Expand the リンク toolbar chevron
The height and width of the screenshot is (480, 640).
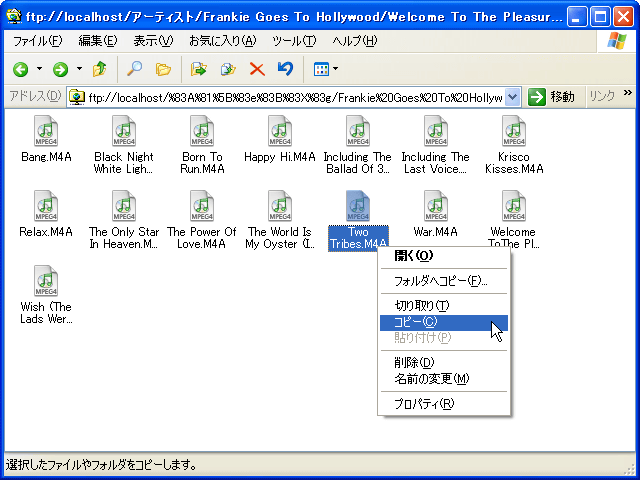pos(627,93)
